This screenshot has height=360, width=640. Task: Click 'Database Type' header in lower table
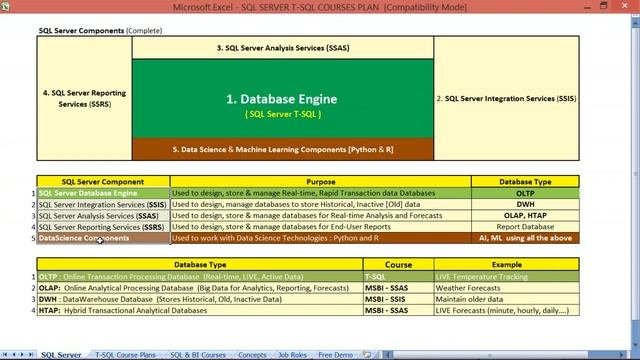click(x=200, y=264)
